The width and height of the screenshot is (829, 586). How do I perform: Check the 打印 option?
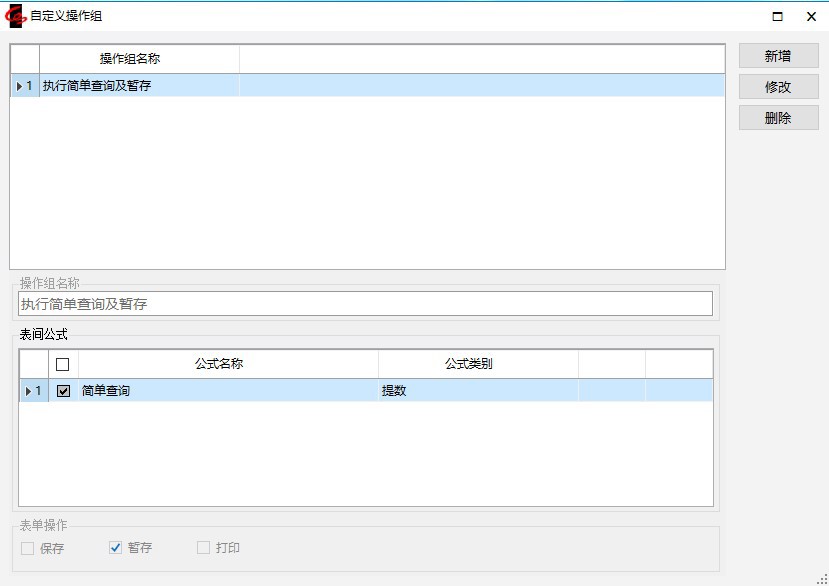(x=204, y=548)
